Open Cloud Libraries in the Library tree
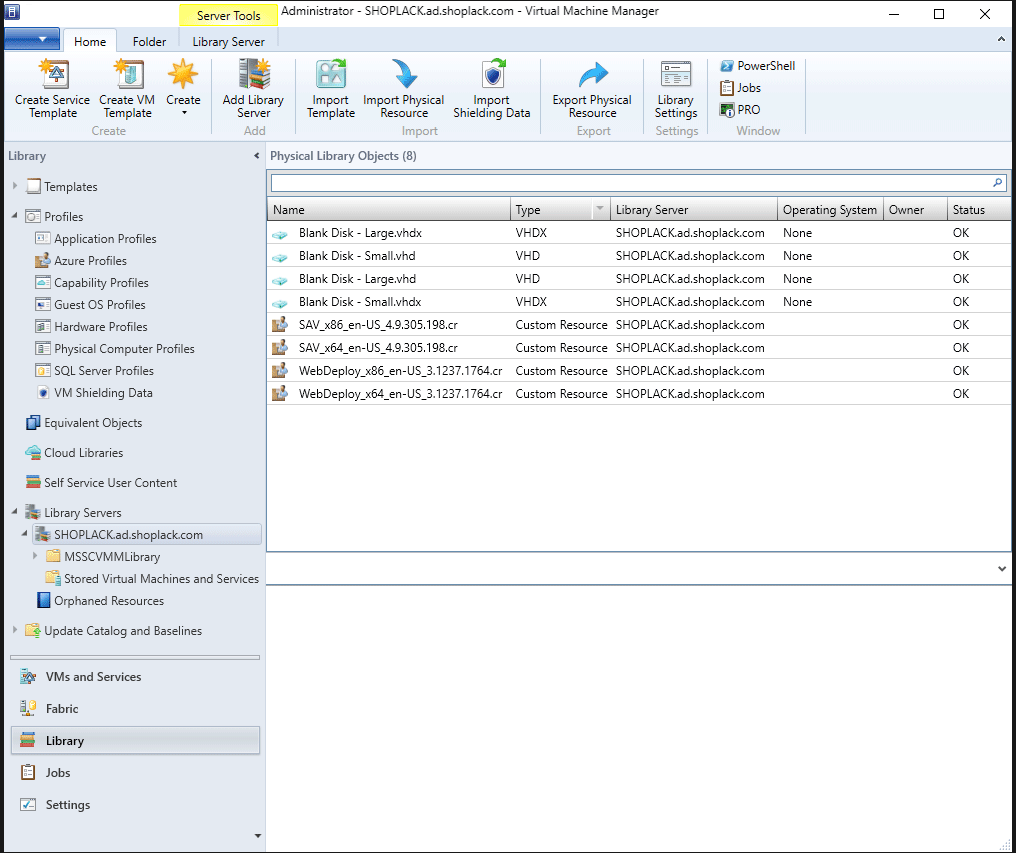The height and width of the screenshot is (853, 1016). click(x=74, y=452)
